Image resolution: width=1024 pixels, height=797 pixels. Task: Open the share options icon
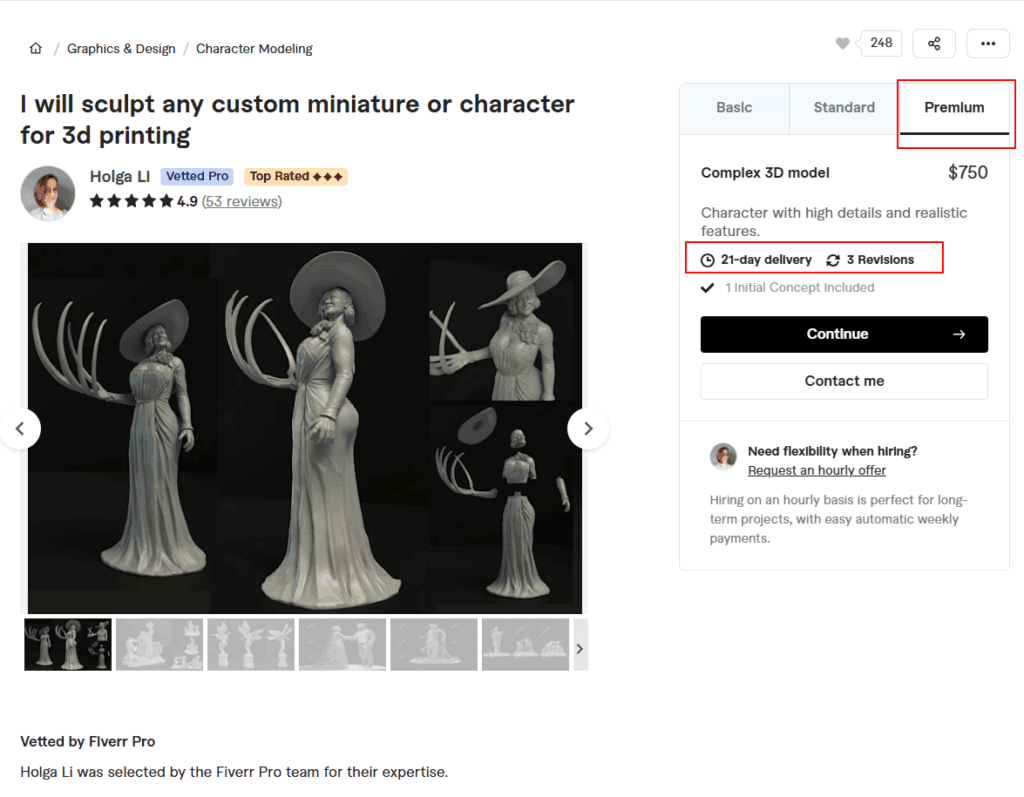coord(934,43)
